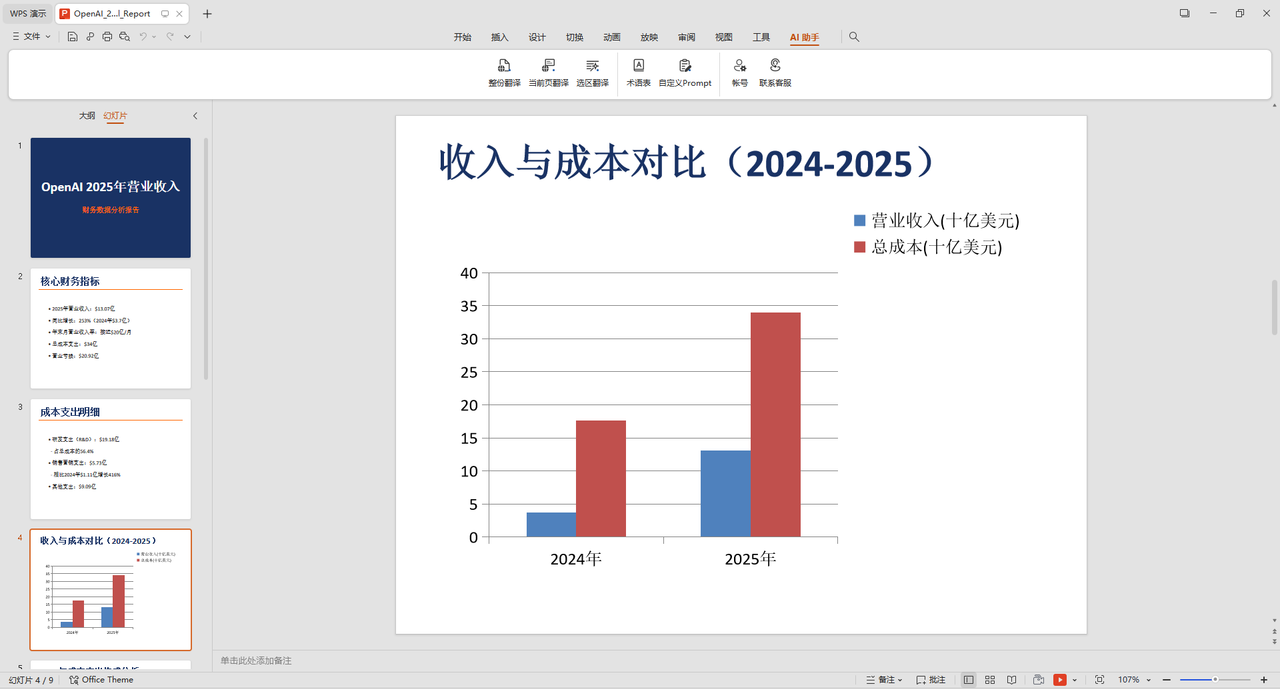Open the 插入 ribbon tab
Screen dimensions: 1280x689
coord(500,37)
